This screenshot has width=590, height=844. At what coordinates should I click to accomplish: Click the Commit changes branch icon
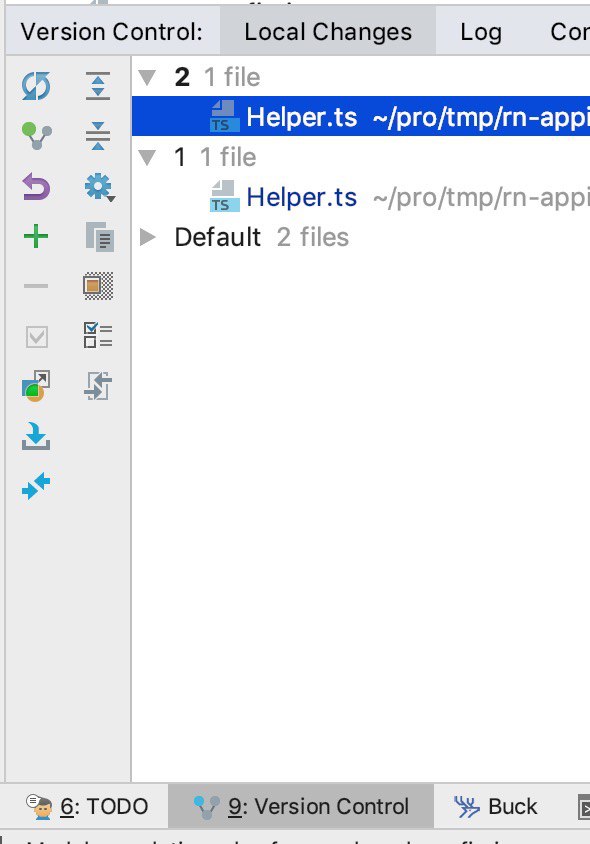[36, 136]
